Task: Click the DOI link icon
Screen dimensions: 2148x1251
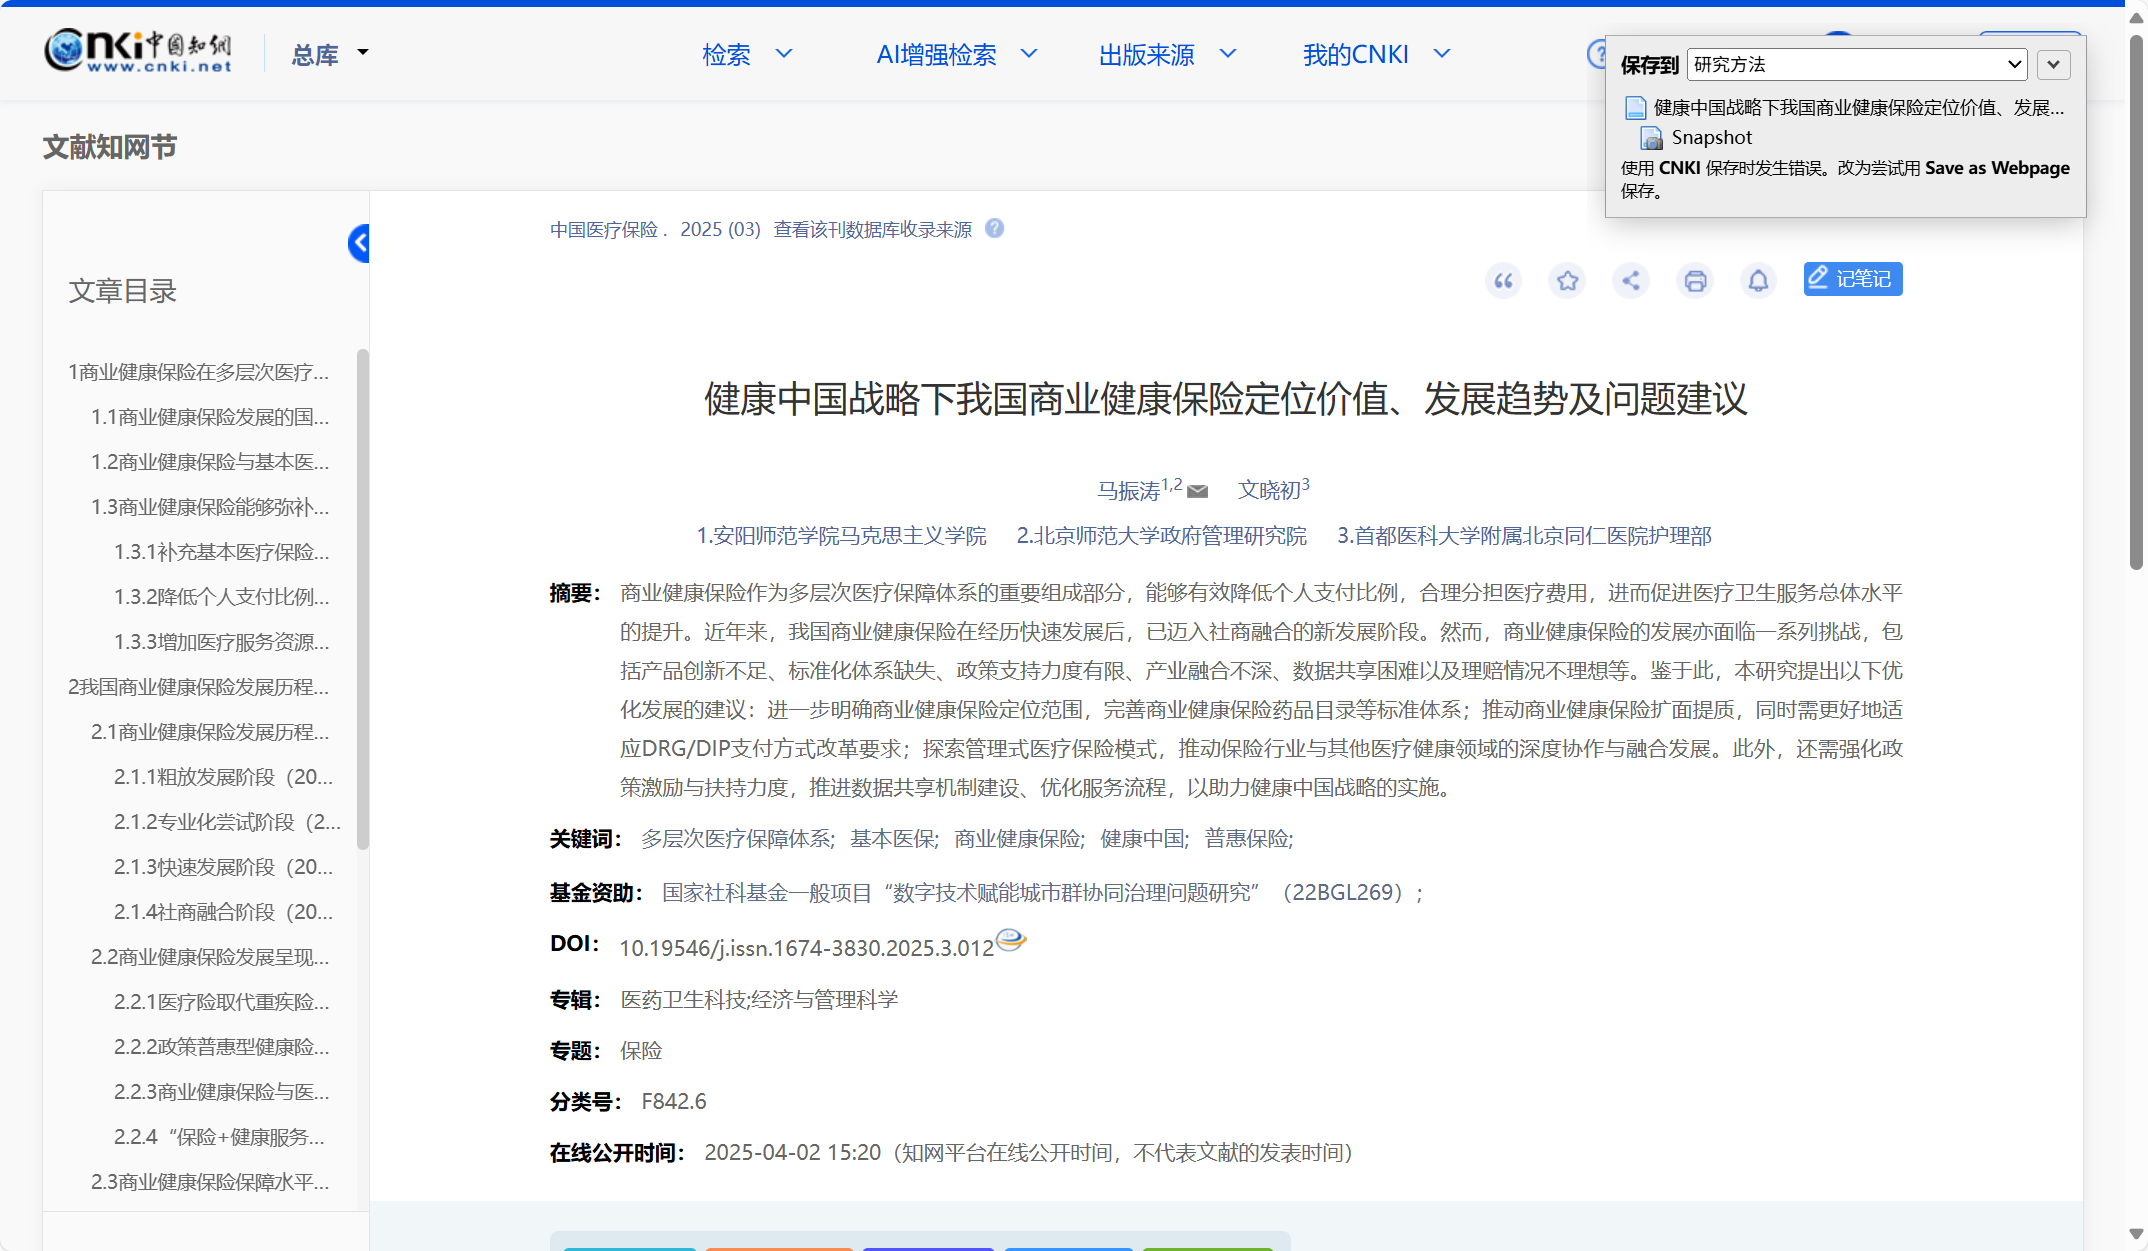Action: (1011, 940)
